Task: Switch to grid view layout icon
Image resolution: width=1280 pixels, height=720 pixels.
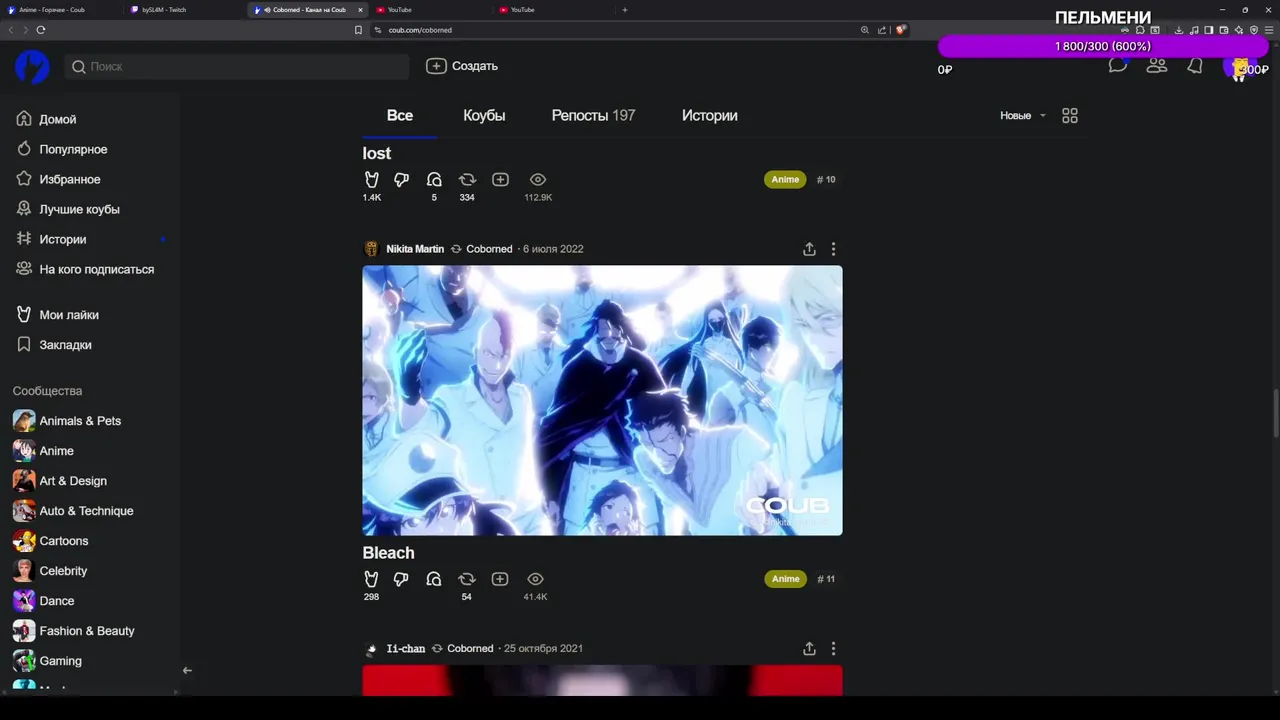Action: (x=1070, y=116)
